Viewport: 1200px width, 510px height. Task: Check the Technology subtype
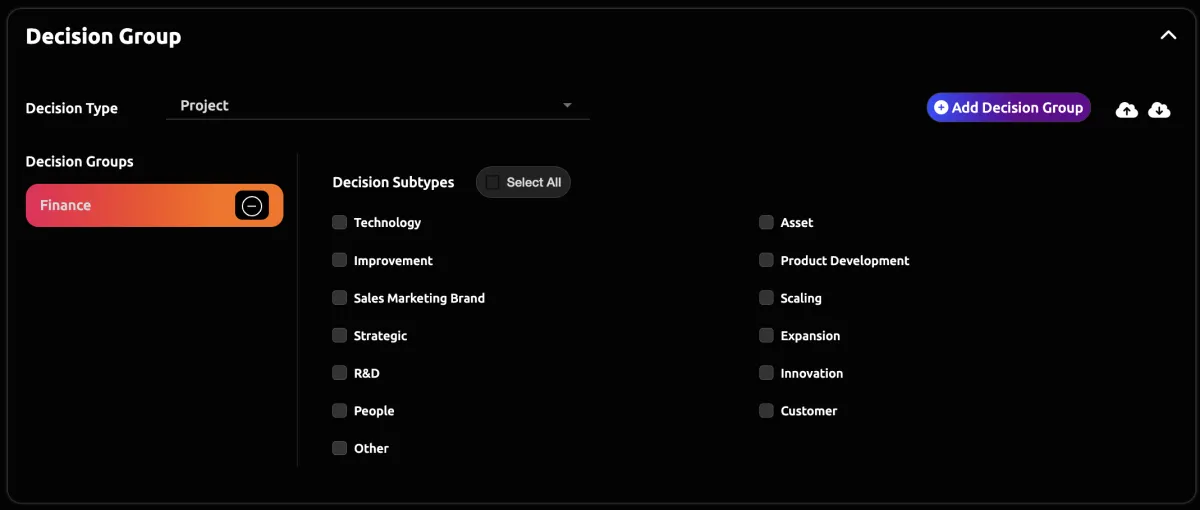click(339, 222)
